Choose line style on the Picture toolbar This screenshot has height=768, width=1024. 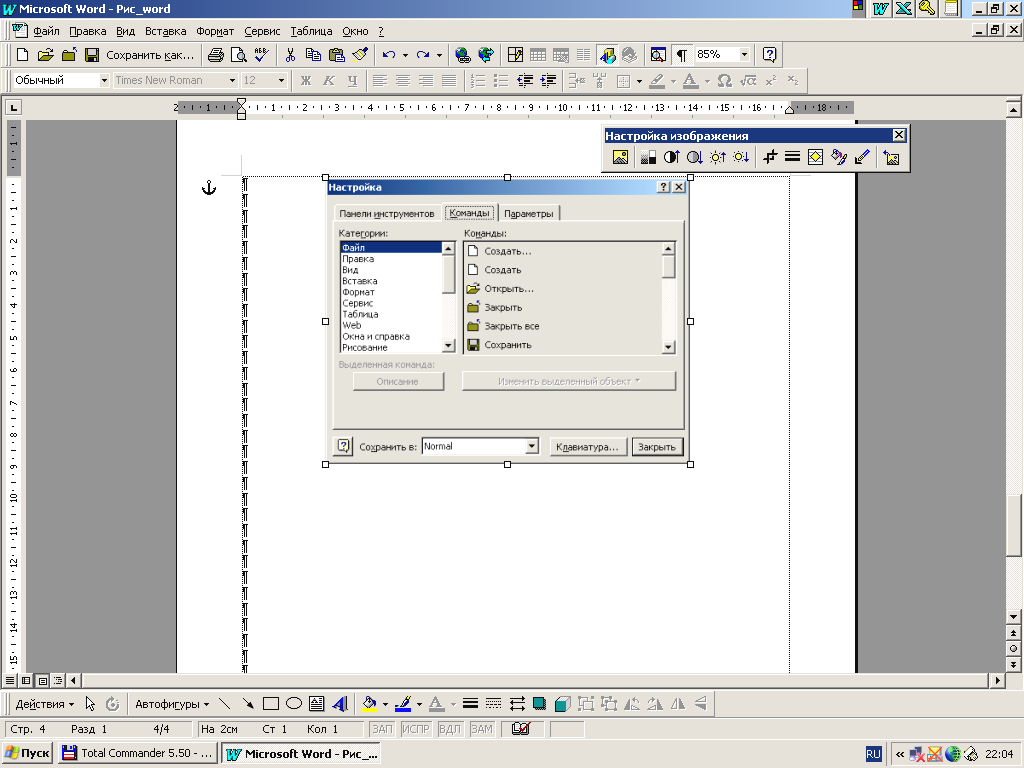792,157
